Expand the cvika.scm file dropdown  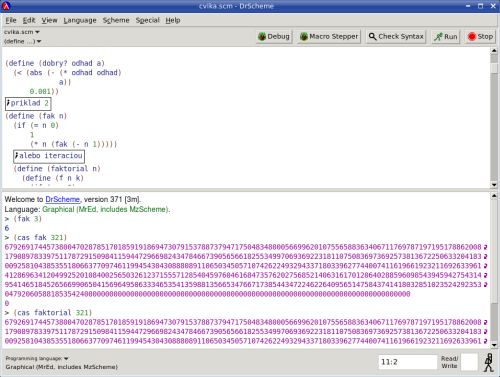(x=22, y=32)
